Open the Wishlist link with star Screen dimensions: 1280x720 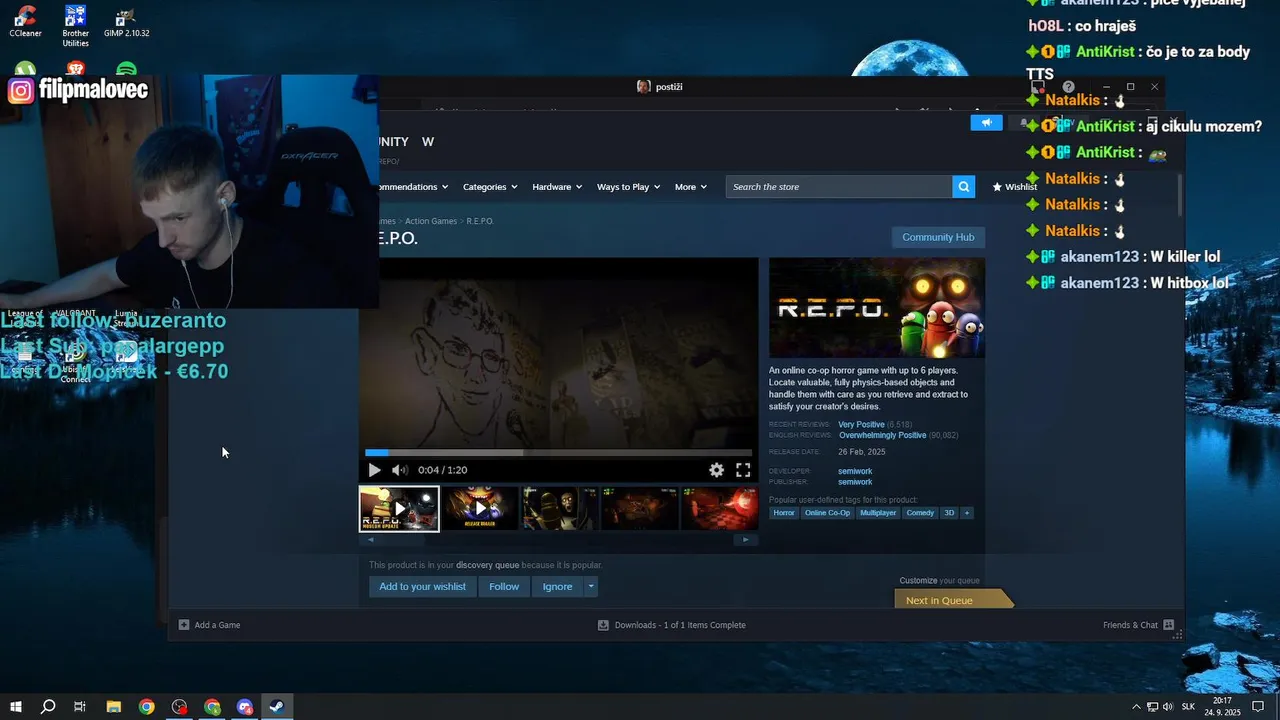(x=1014, y=187)
